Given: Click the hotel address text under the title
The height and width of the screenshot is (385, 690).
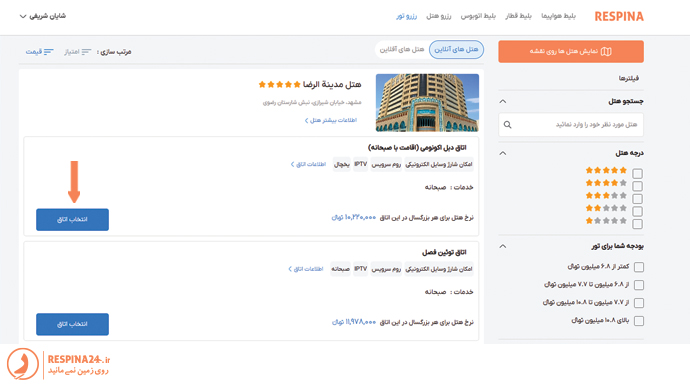Looking at the screenshot, I should point(312,103).
